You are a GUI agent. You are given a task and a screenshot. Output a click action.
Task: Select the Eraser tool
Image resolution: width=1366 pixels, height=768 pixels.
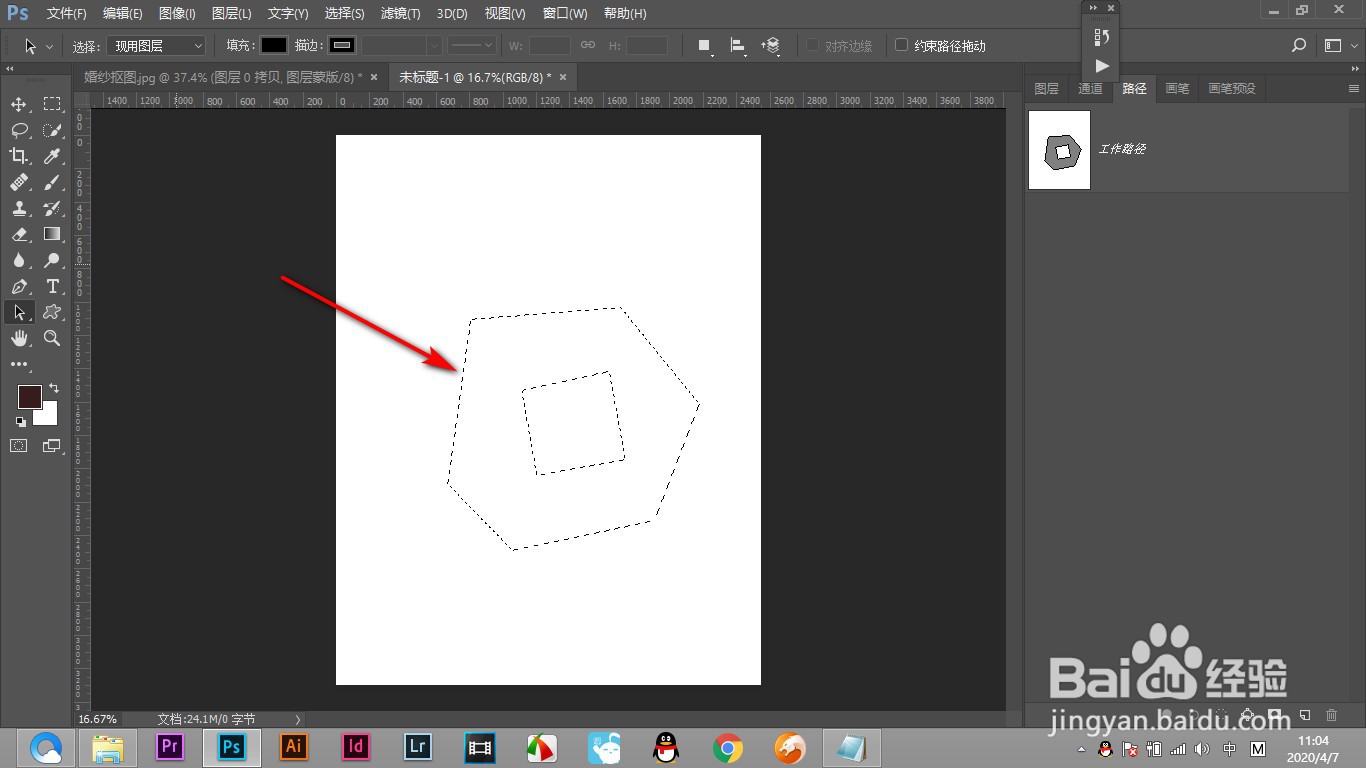(x=19, y=234)
